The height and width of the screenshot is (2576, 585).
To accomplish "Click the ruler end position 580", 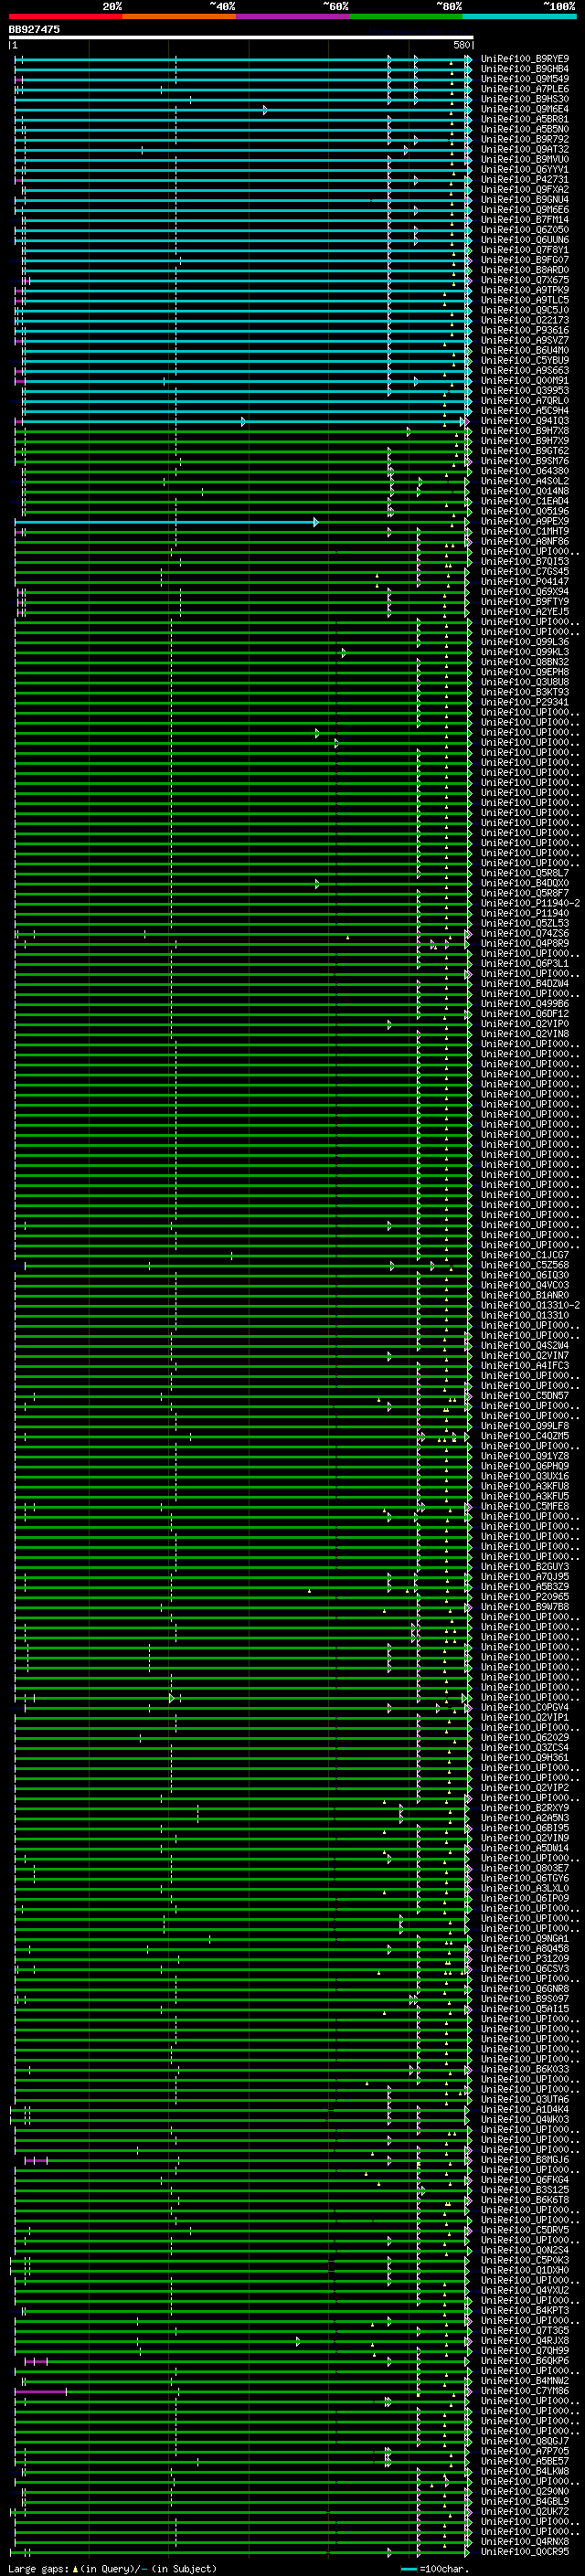I will click(x=461, y=45).
